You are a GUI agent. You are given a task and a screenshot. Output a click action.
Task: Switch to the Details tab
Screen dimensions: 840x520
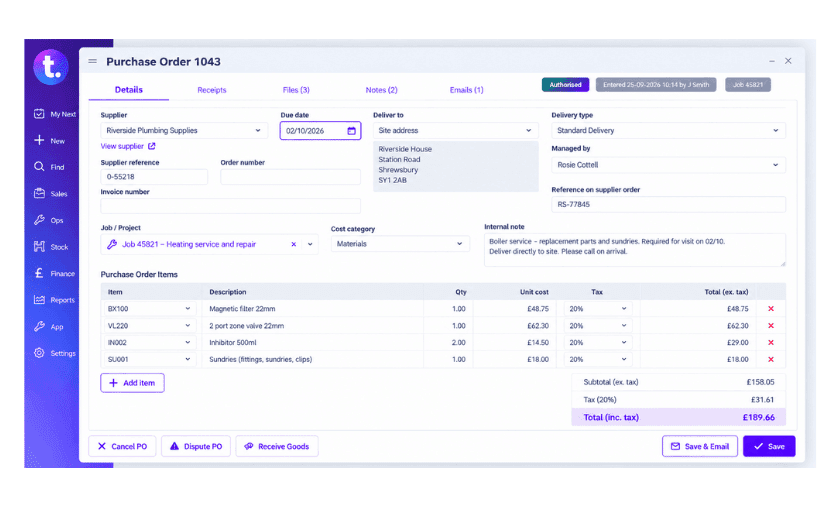coord(129,90)
